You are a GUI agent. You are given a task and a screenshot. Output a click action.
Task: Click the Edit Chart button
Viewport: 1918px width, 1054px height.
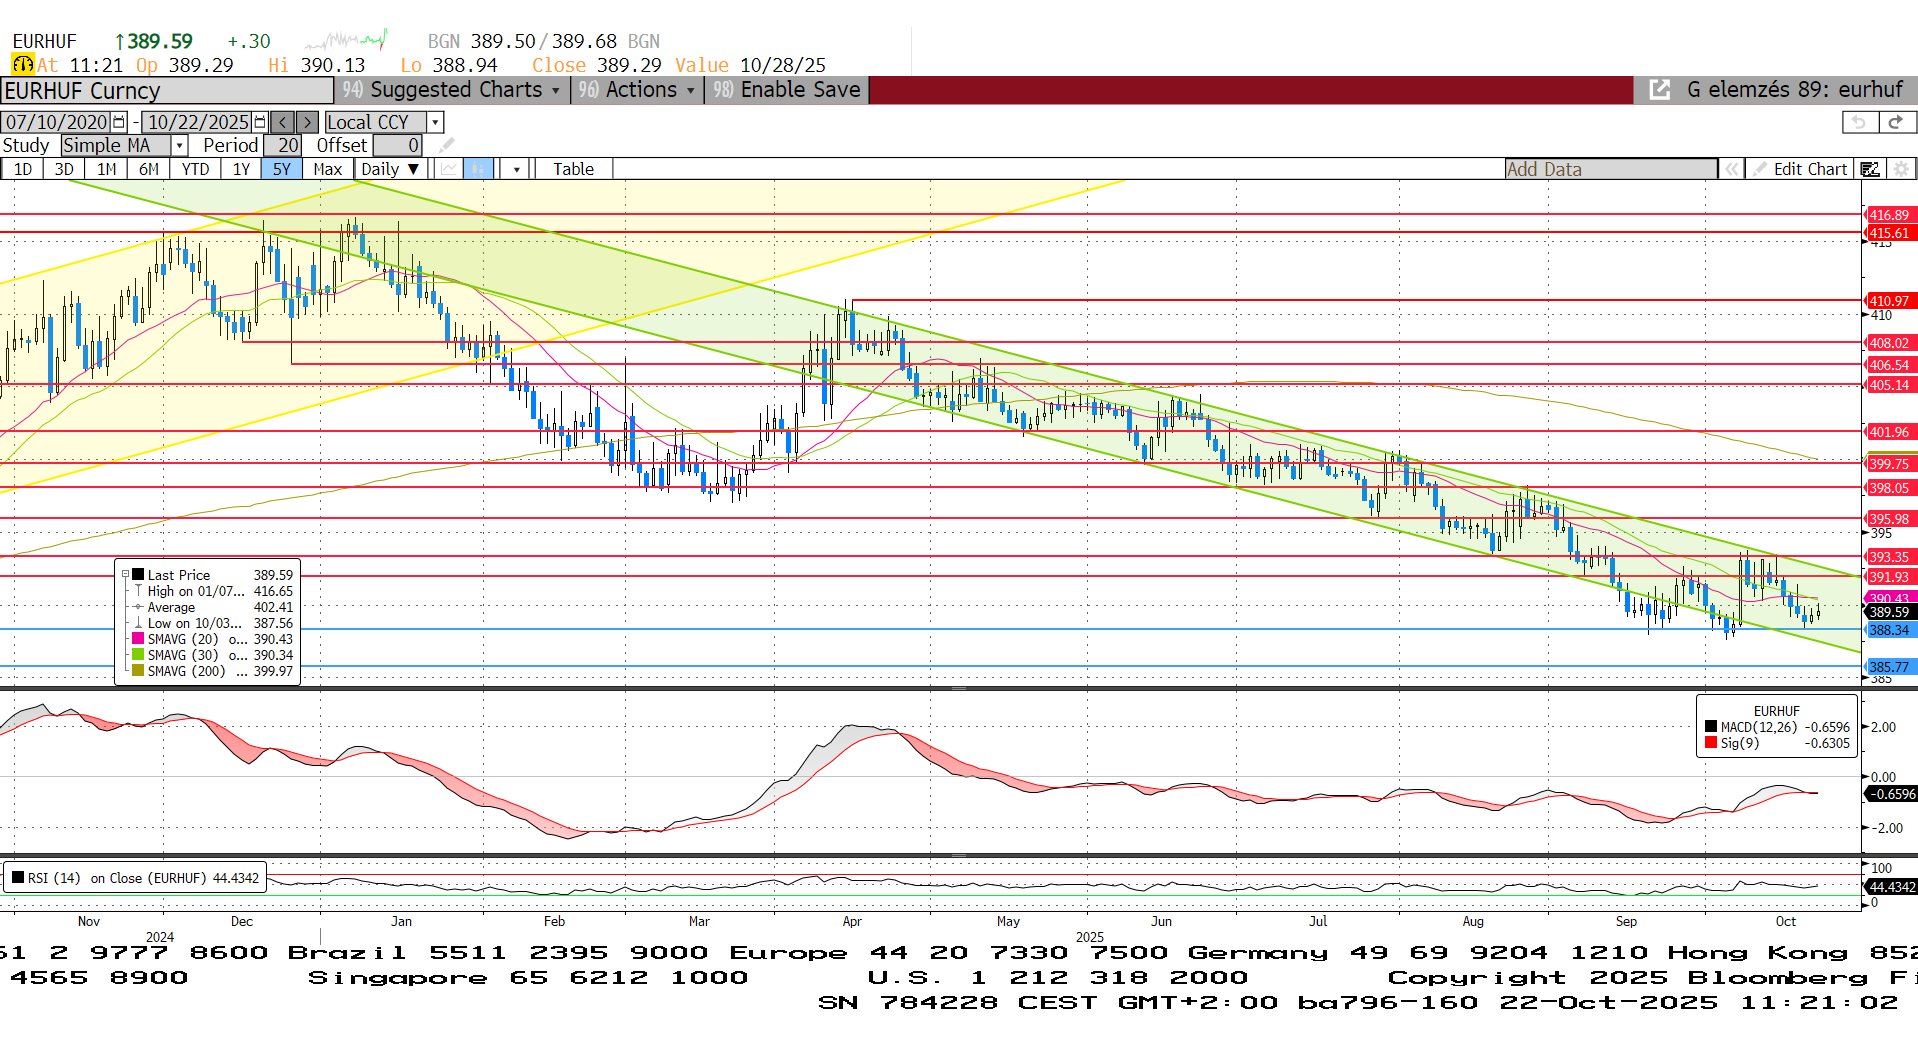click(1800, 169)
